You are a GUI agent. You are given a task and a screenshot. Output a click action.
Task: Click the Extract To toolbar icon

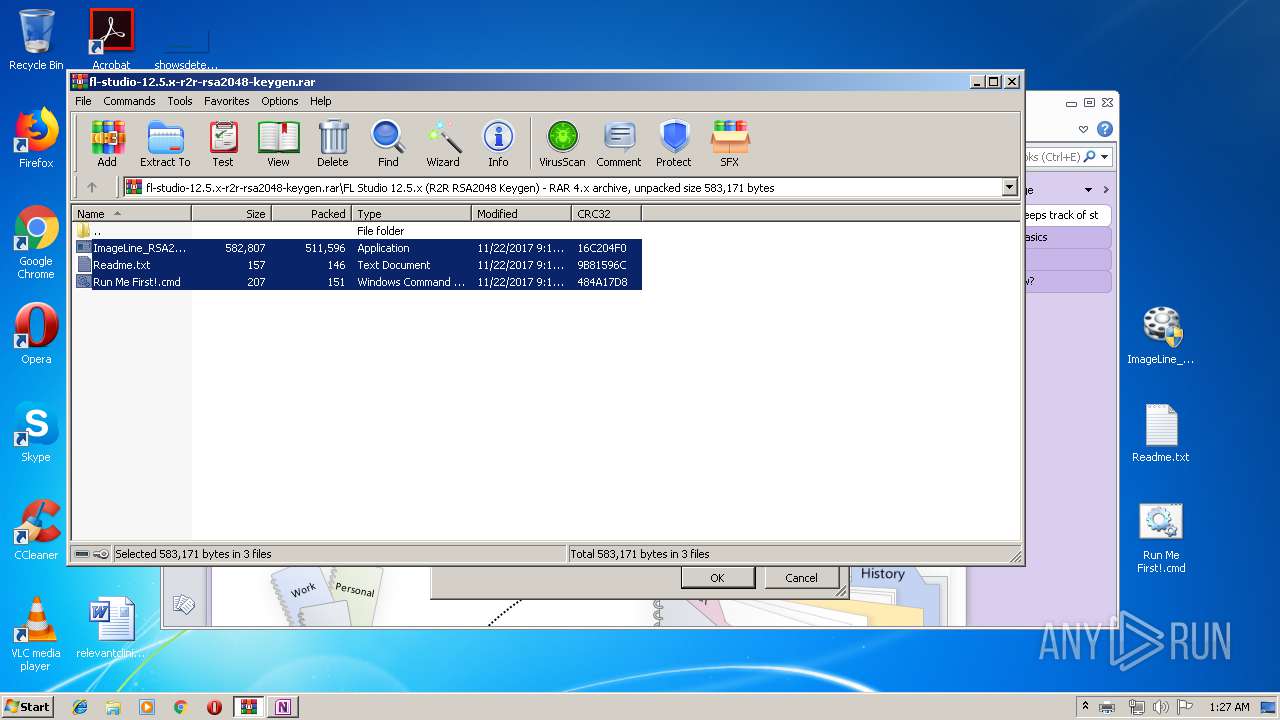coord(165,143)
